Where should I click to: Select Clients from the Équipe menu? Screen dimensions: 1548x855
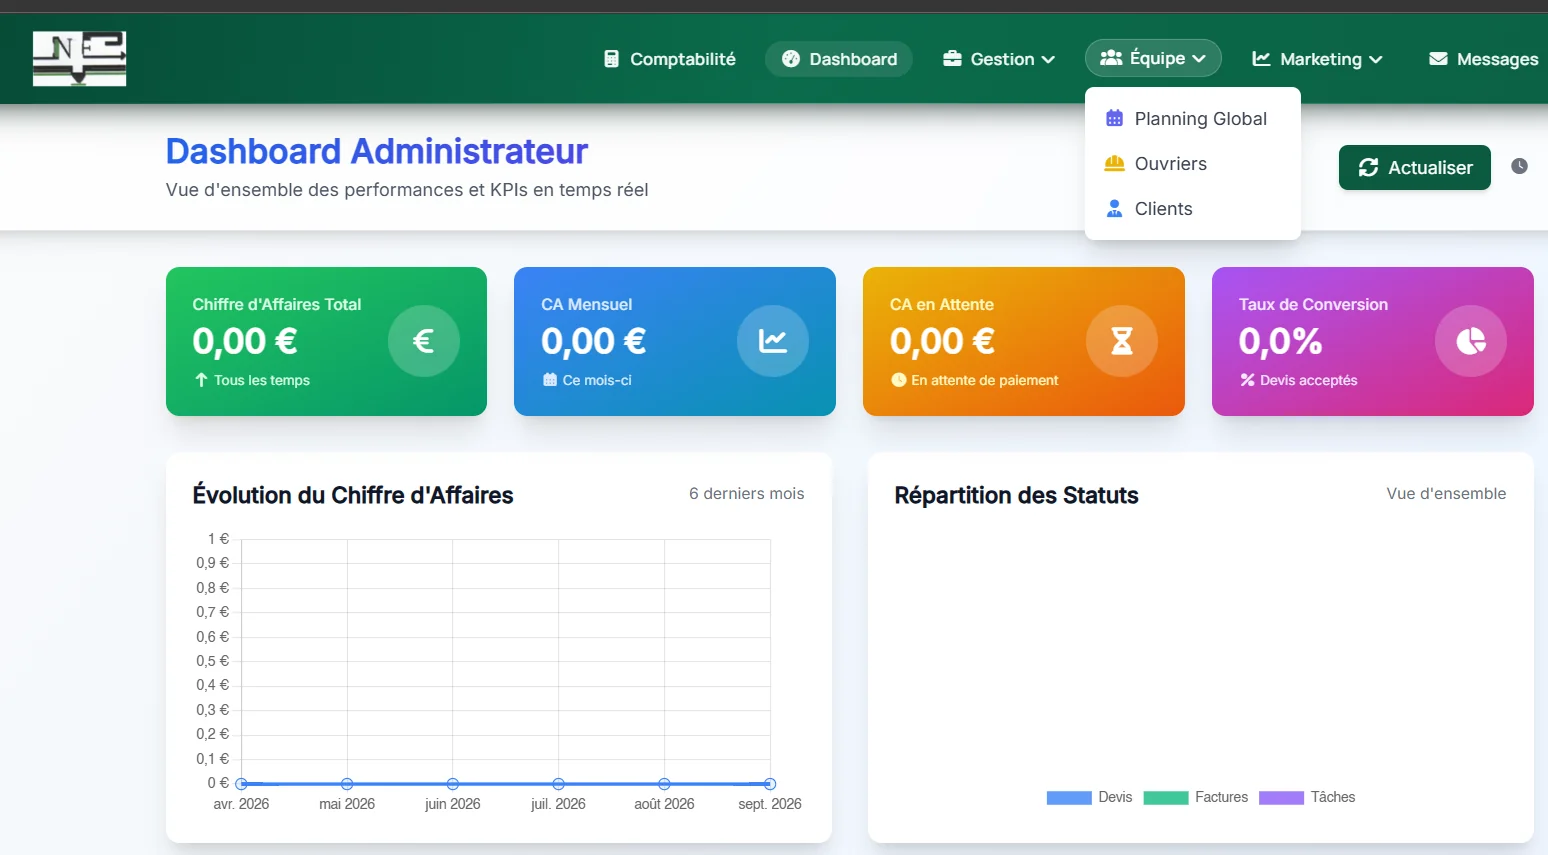[1193, 209]
